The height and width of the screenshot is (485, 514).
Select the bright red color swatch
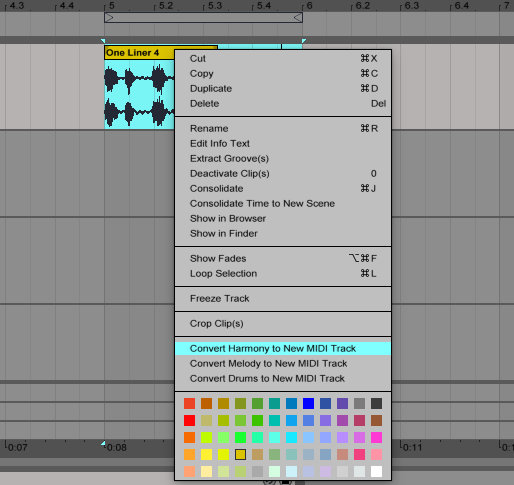189,420
